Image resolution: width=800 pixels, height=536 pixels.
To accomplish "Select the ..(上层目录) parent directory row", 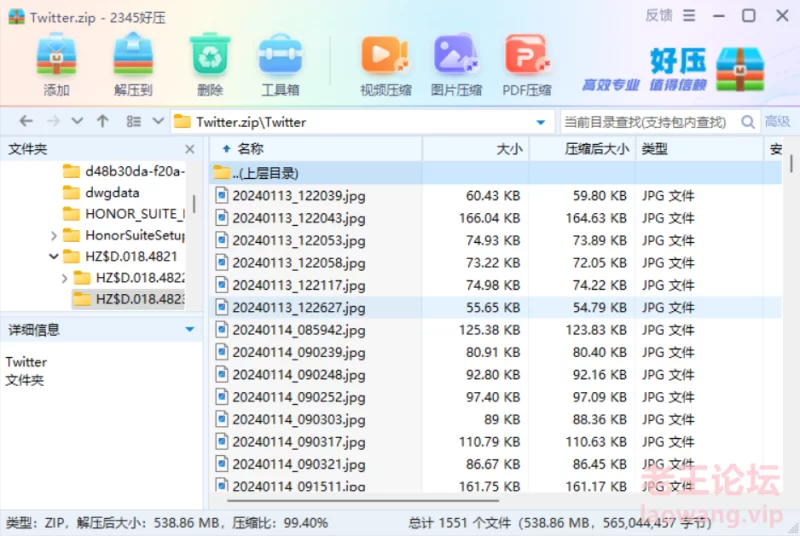I will [x=495, y=173].
